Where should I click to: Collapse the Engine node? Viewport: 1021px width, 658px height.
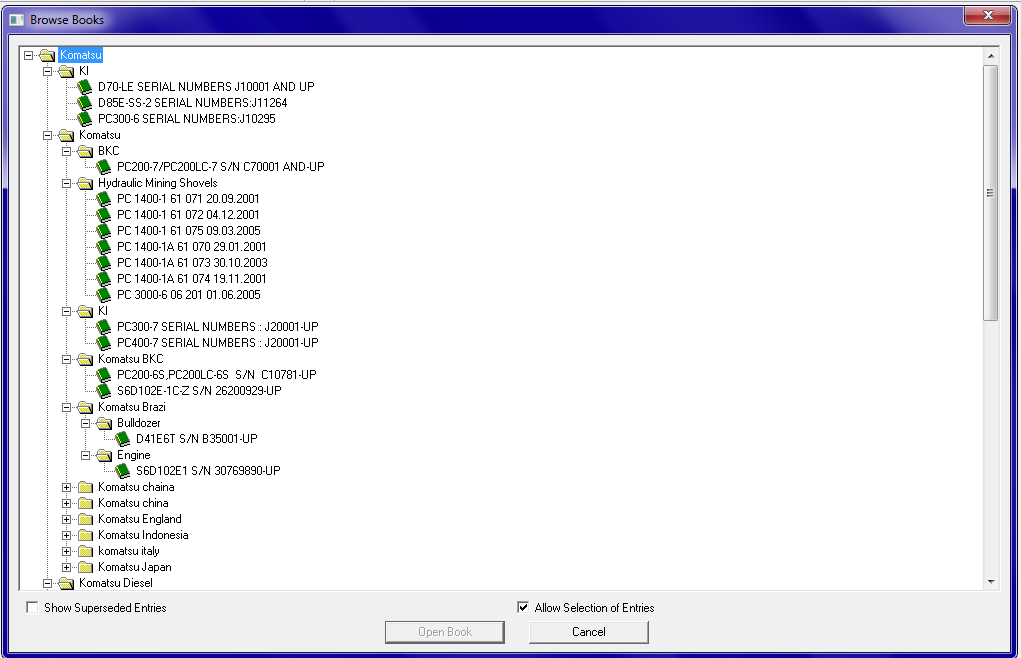pos(85,455)
